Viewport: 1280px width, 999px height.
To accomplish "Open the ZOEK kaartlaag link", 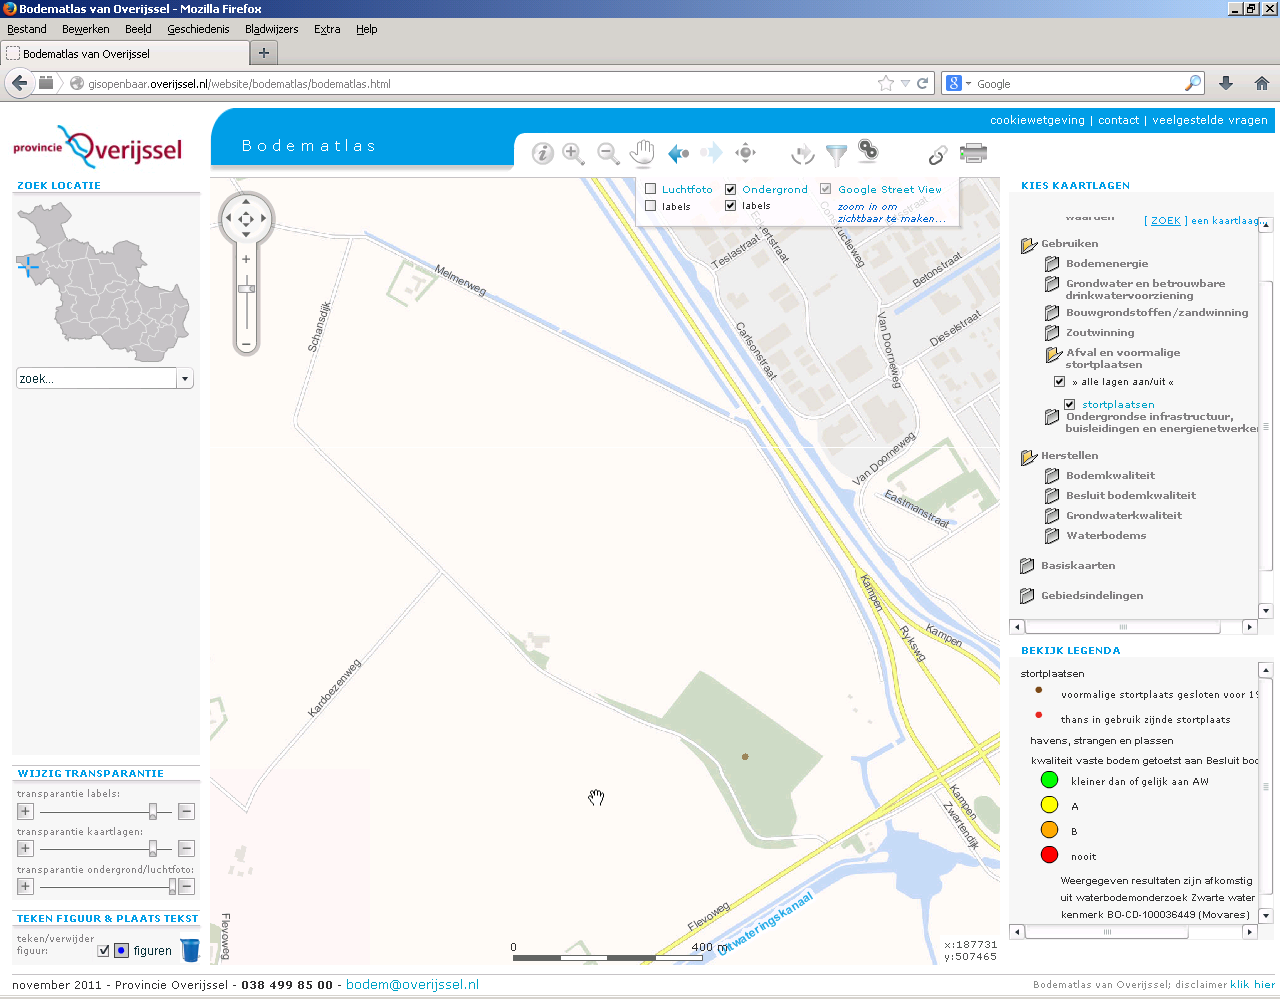I will coord(1165,220).
